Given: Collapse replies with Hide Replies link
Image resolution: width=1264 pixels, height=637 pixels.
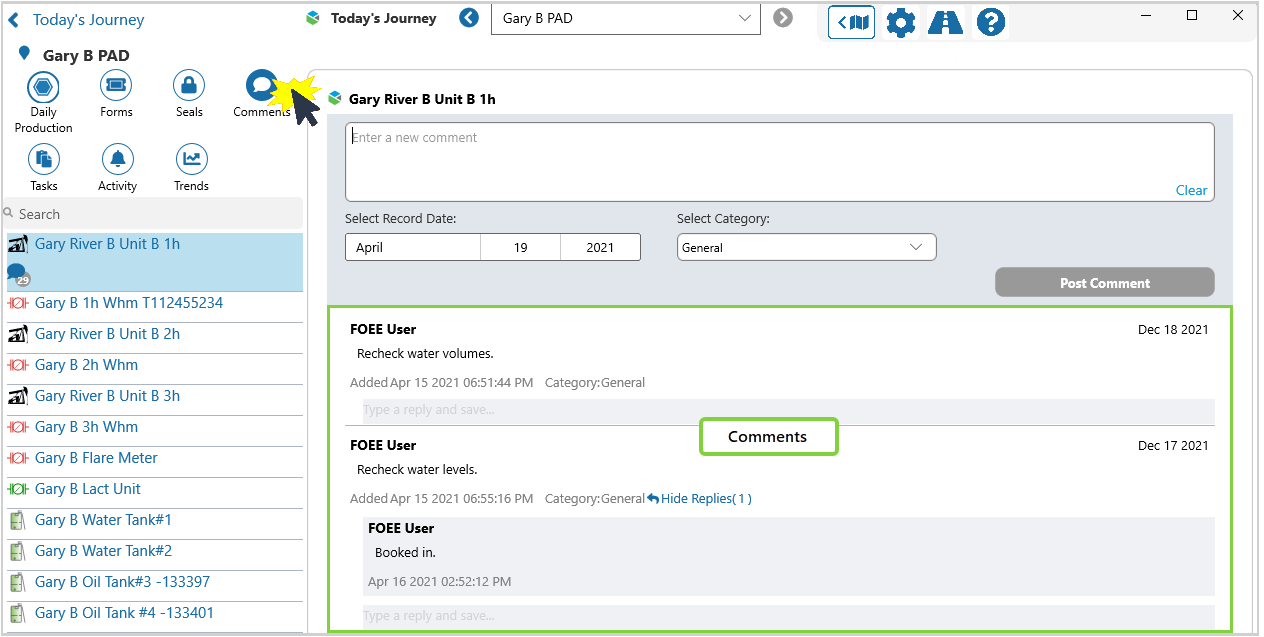Looking at the screenshot, I should (699, 498).
